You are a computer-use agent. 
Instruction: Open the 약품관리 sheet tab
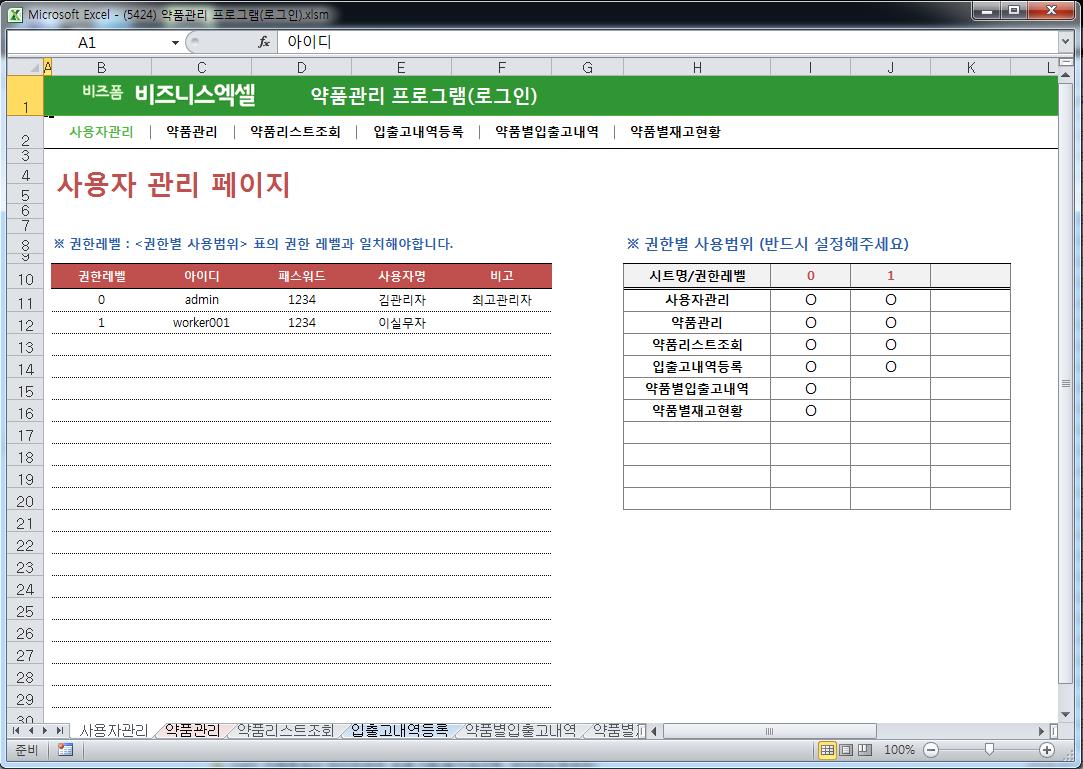[192, 731]
